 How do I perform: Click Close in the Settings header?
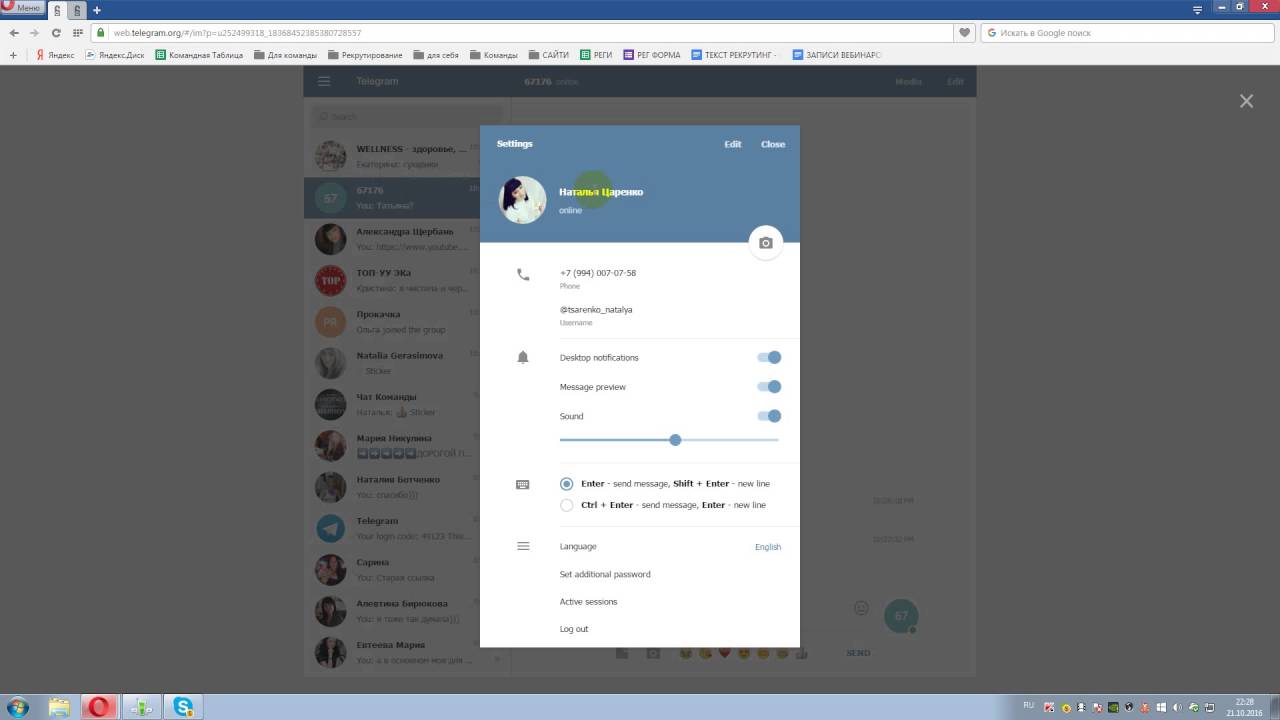pyautogui.click(x=773, y=144)
